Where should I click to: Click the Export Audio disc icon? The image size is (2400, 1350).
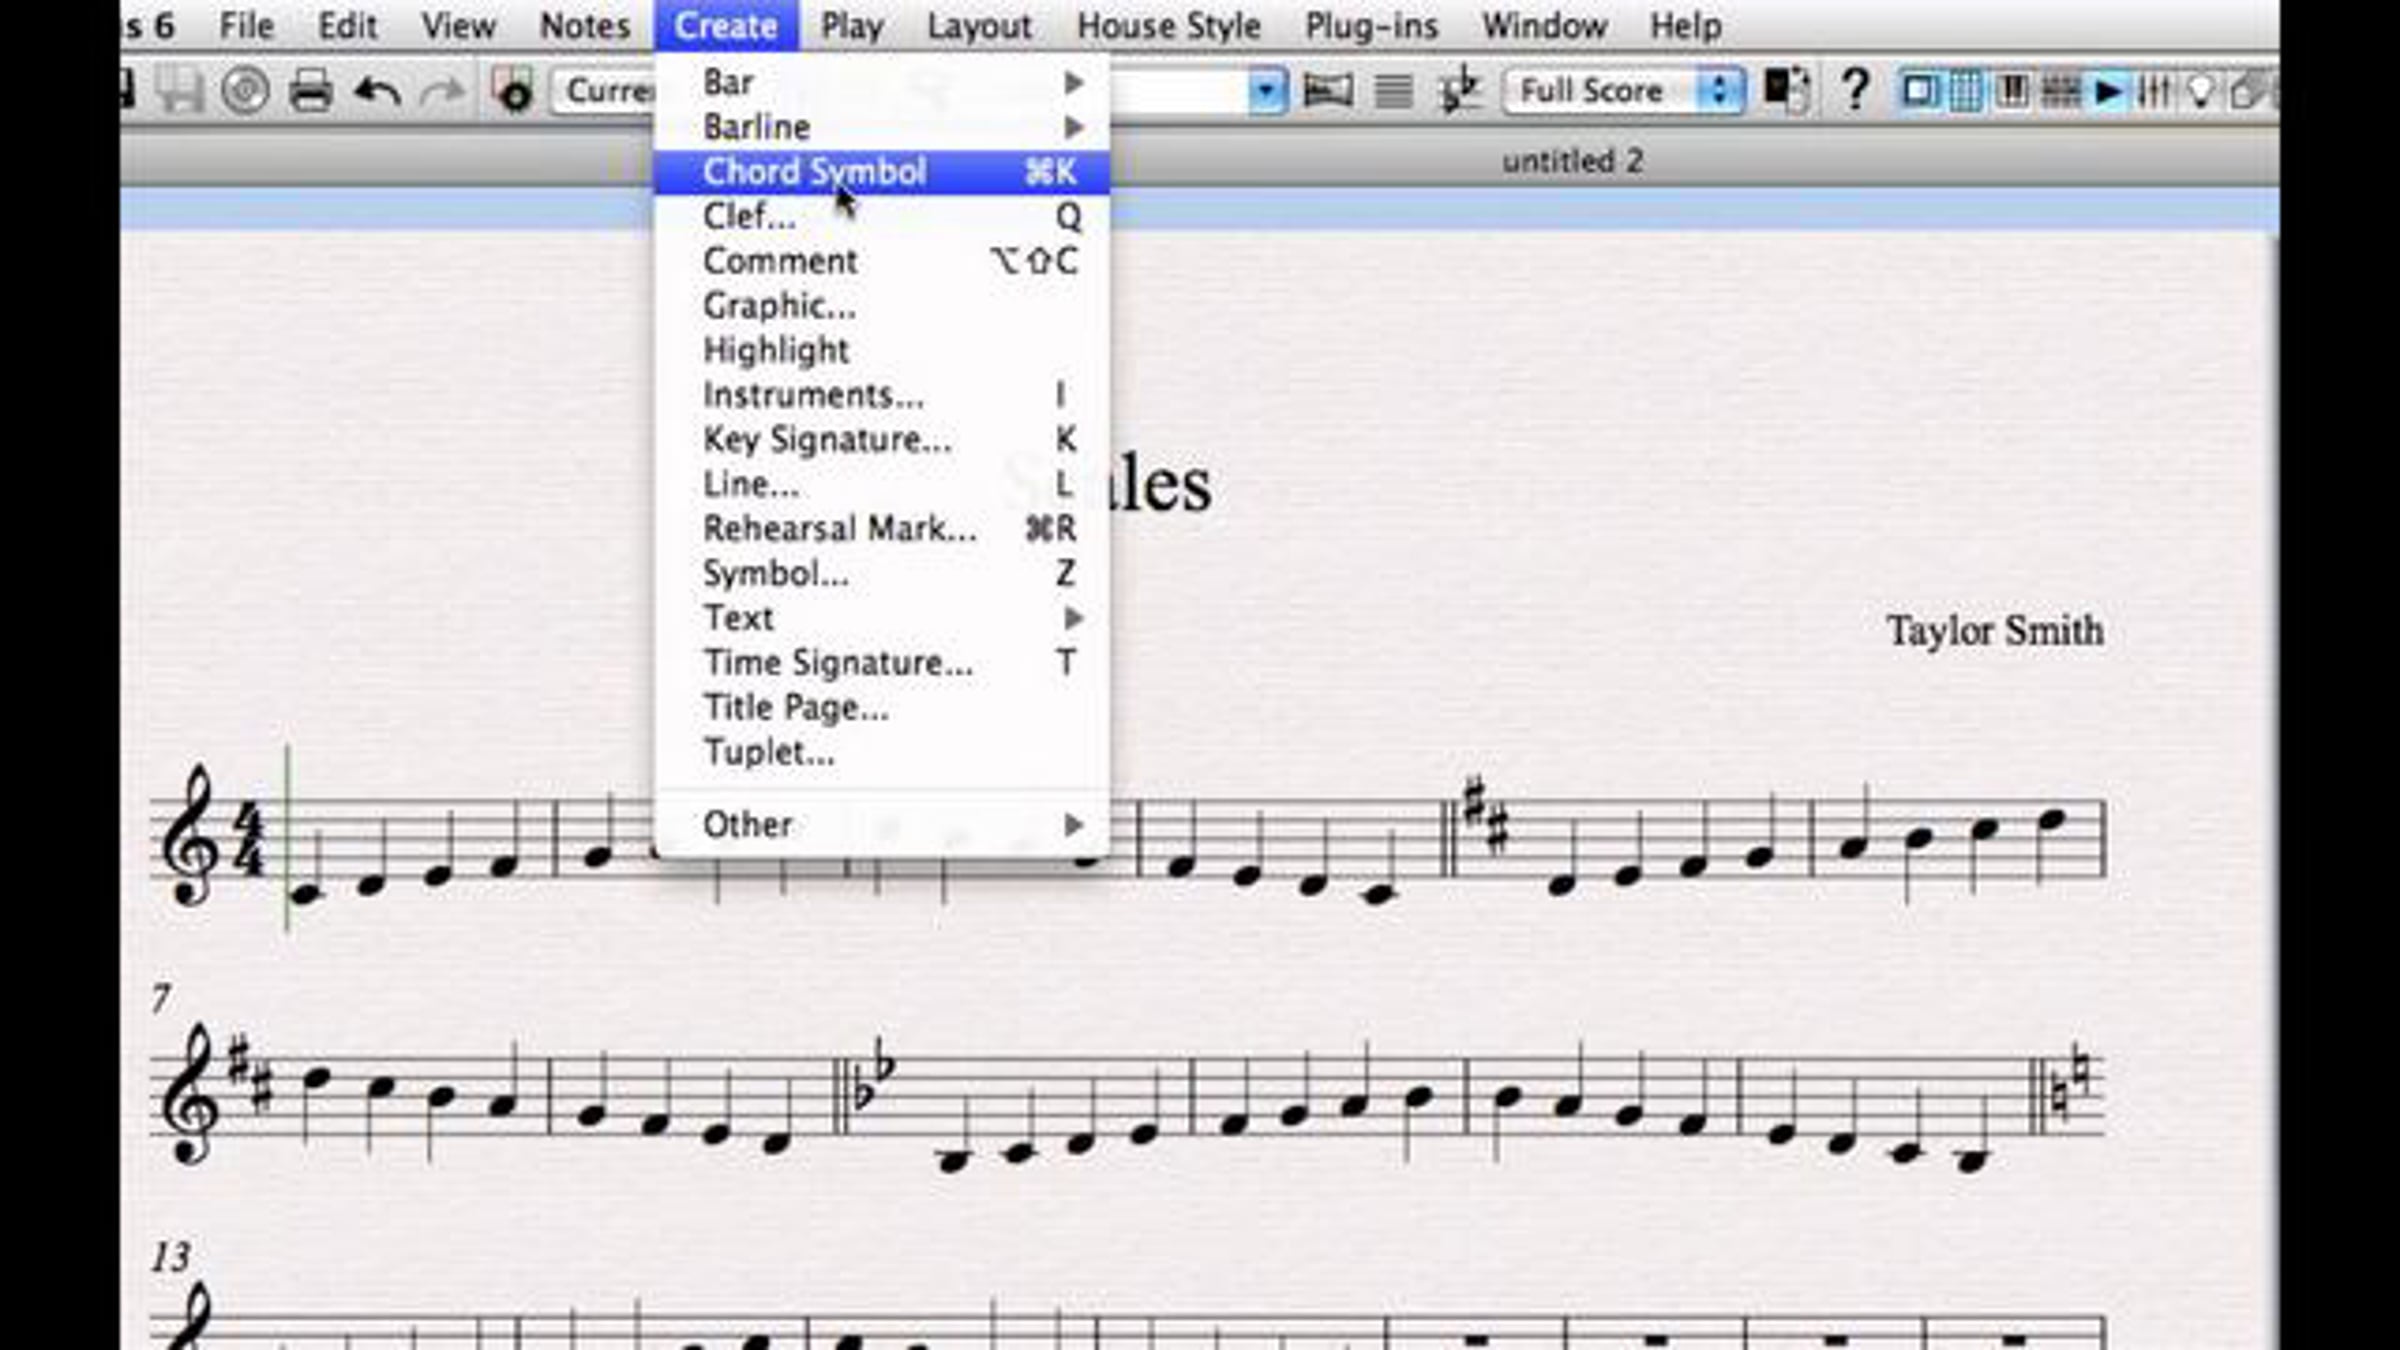246,92
